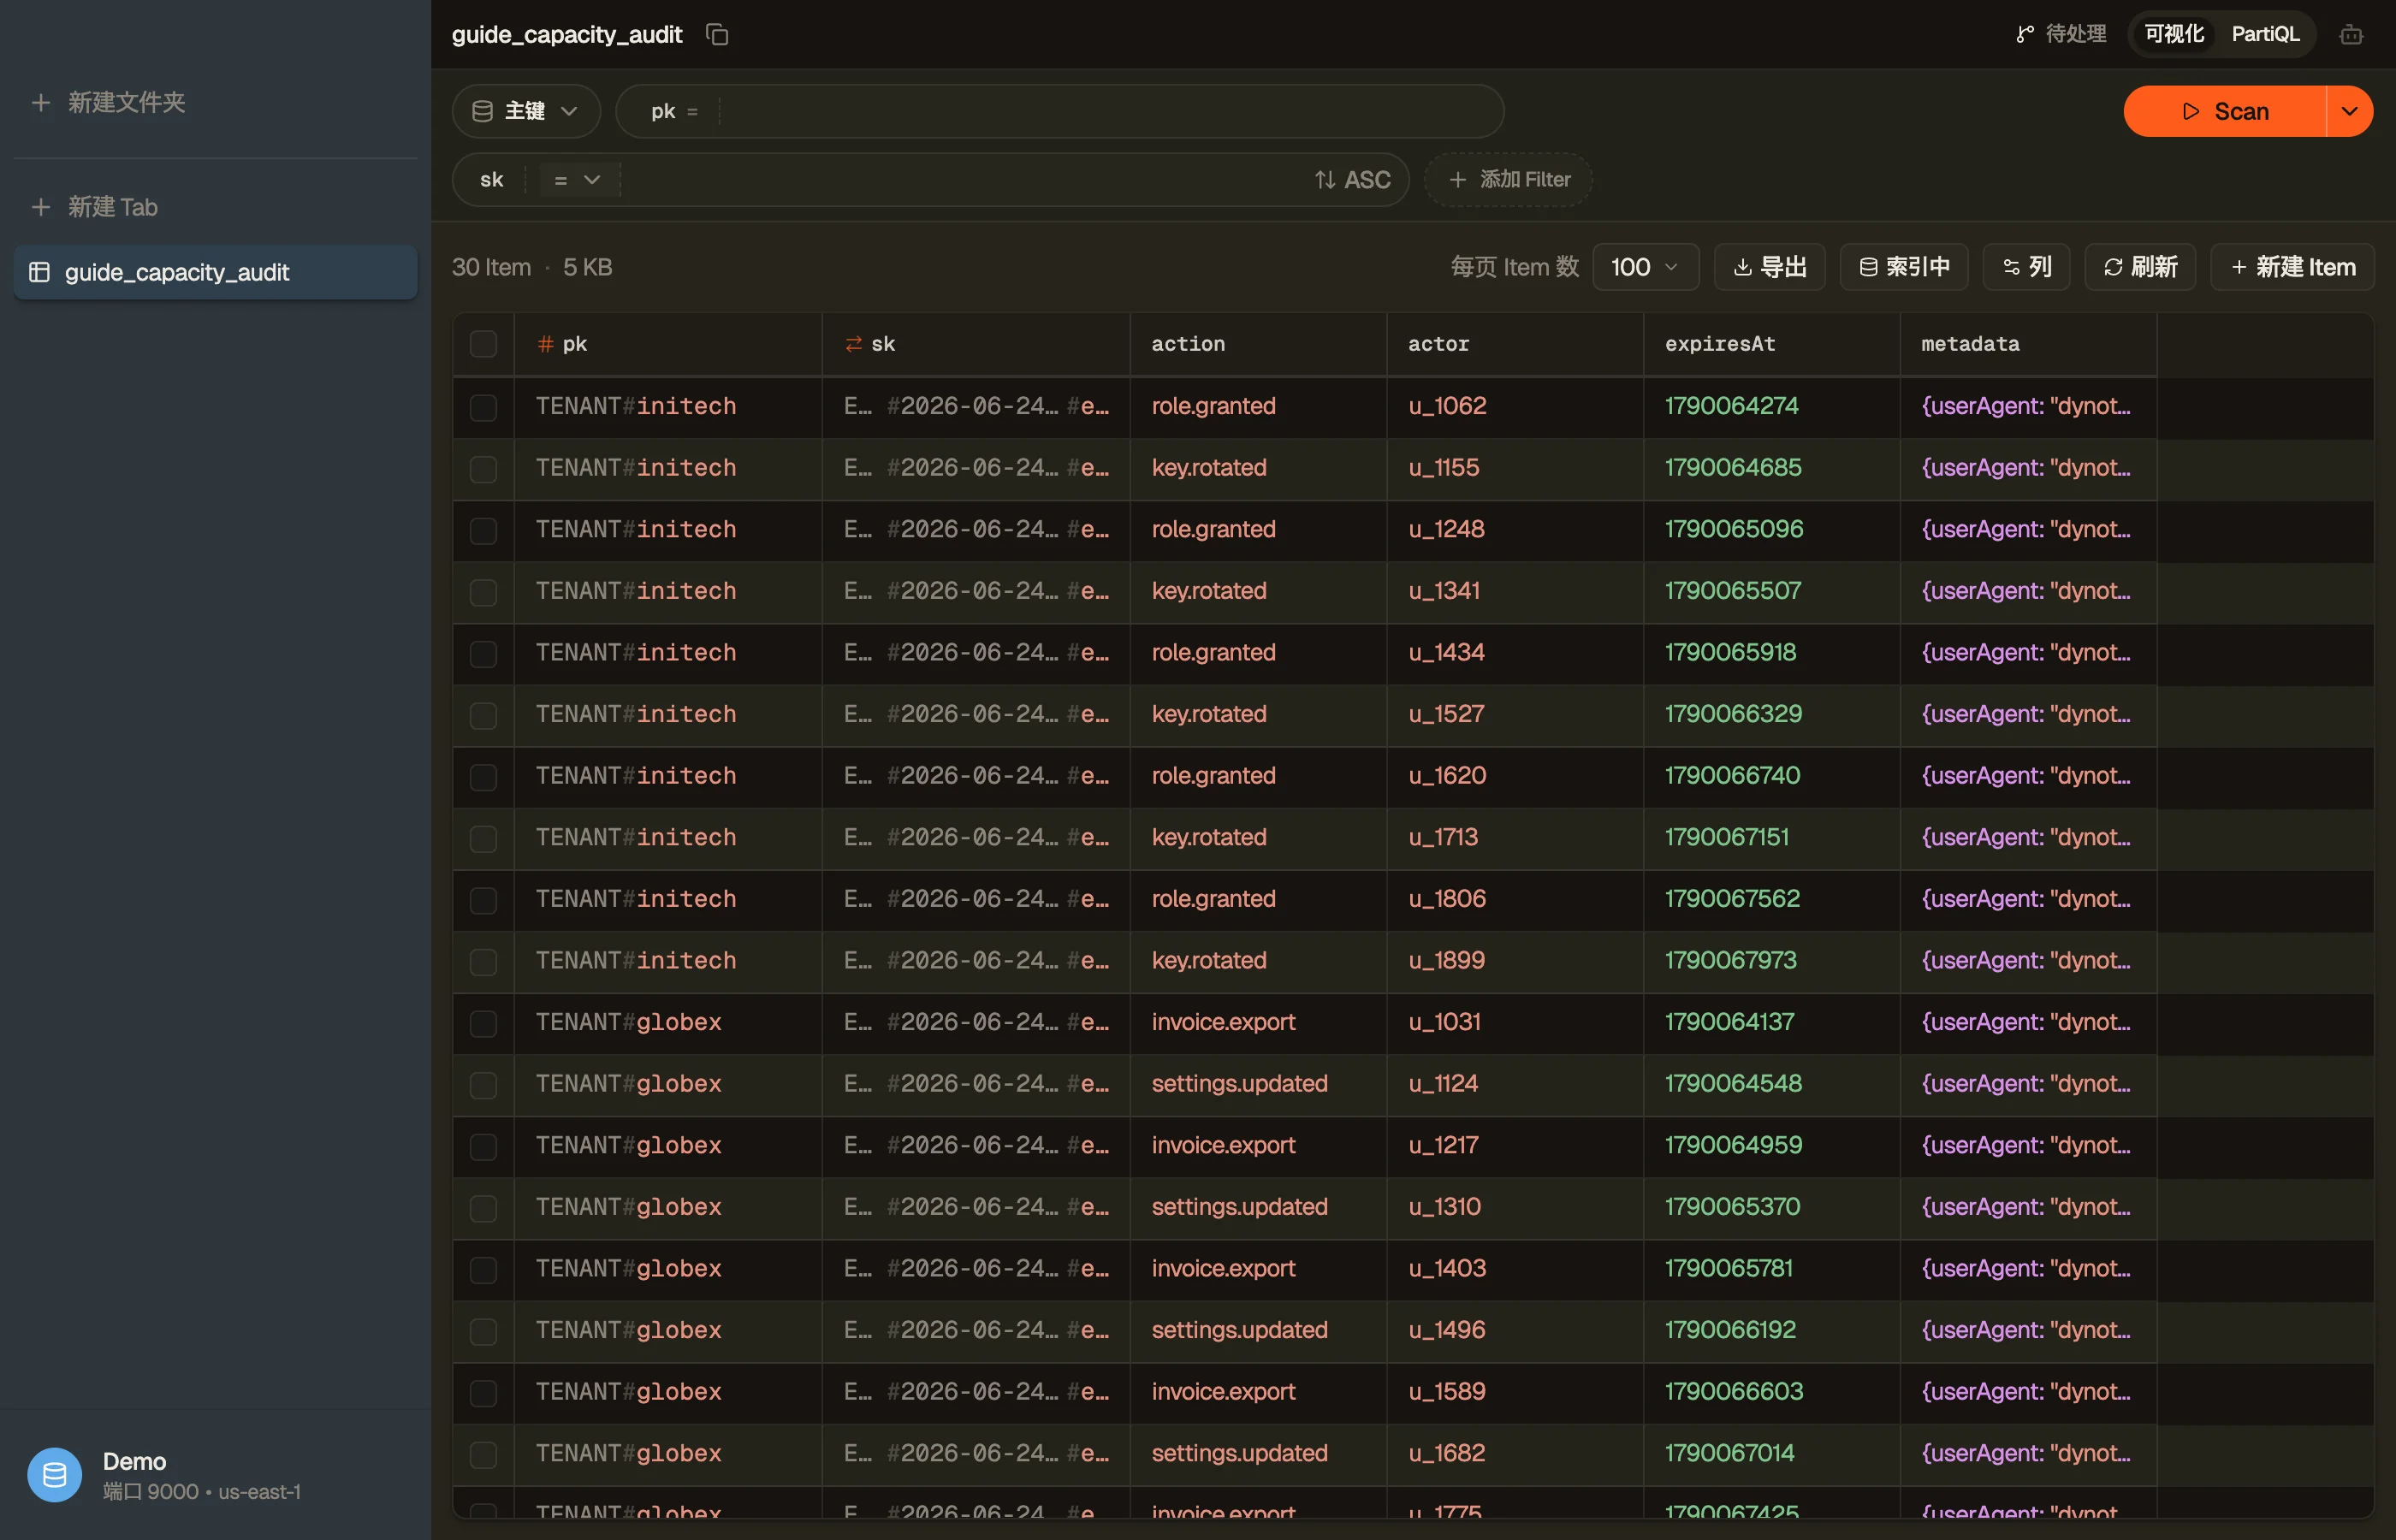The height and width of the screenshot is (1540, 2396).
Task: Toggle the ASC sort order
Action: (1353, 179)
